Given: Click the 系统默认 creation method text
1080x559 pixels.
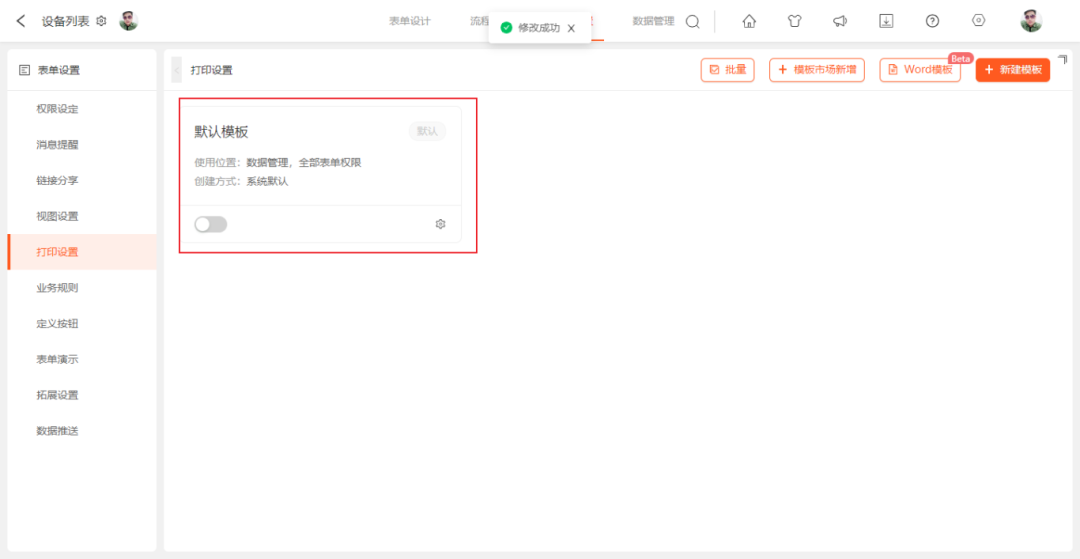Looking at the screenshot, I should point(267,182).
